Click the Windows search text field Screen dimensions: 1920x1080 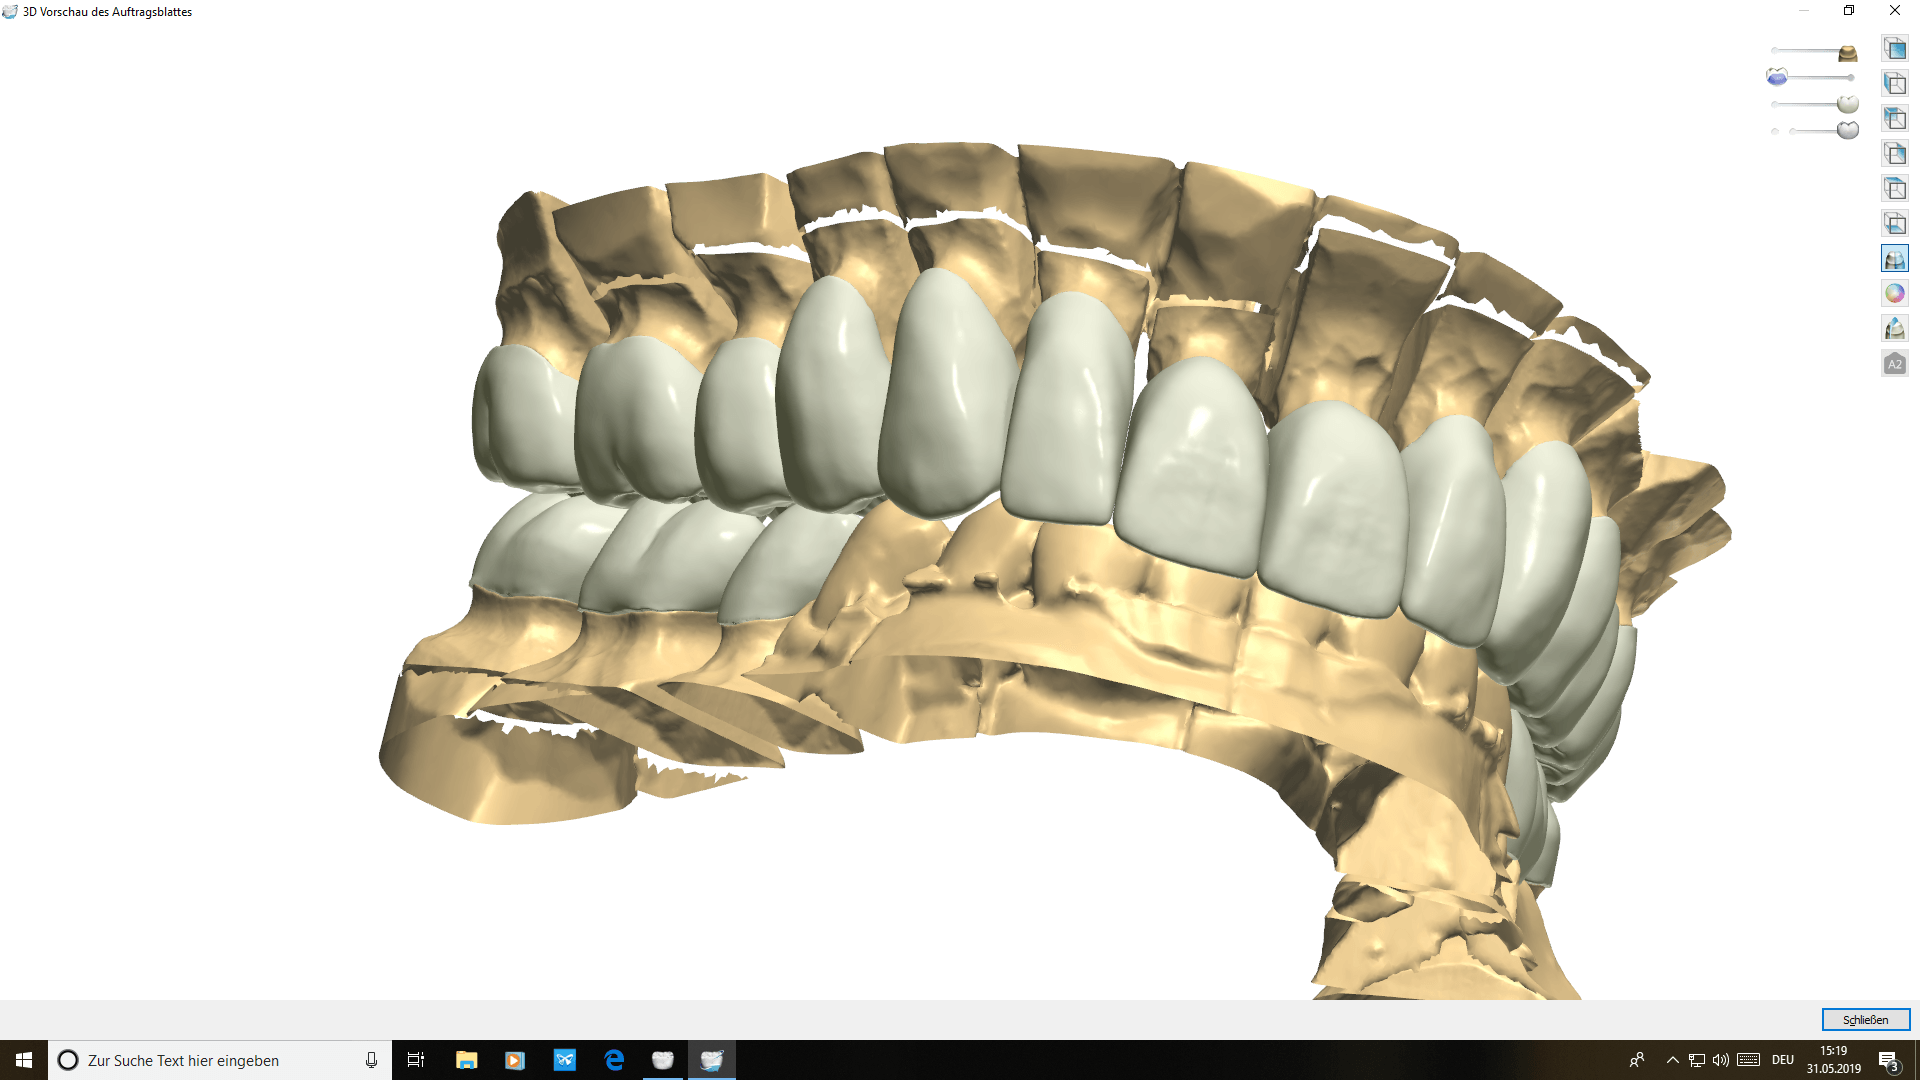tap(220, 1060)
